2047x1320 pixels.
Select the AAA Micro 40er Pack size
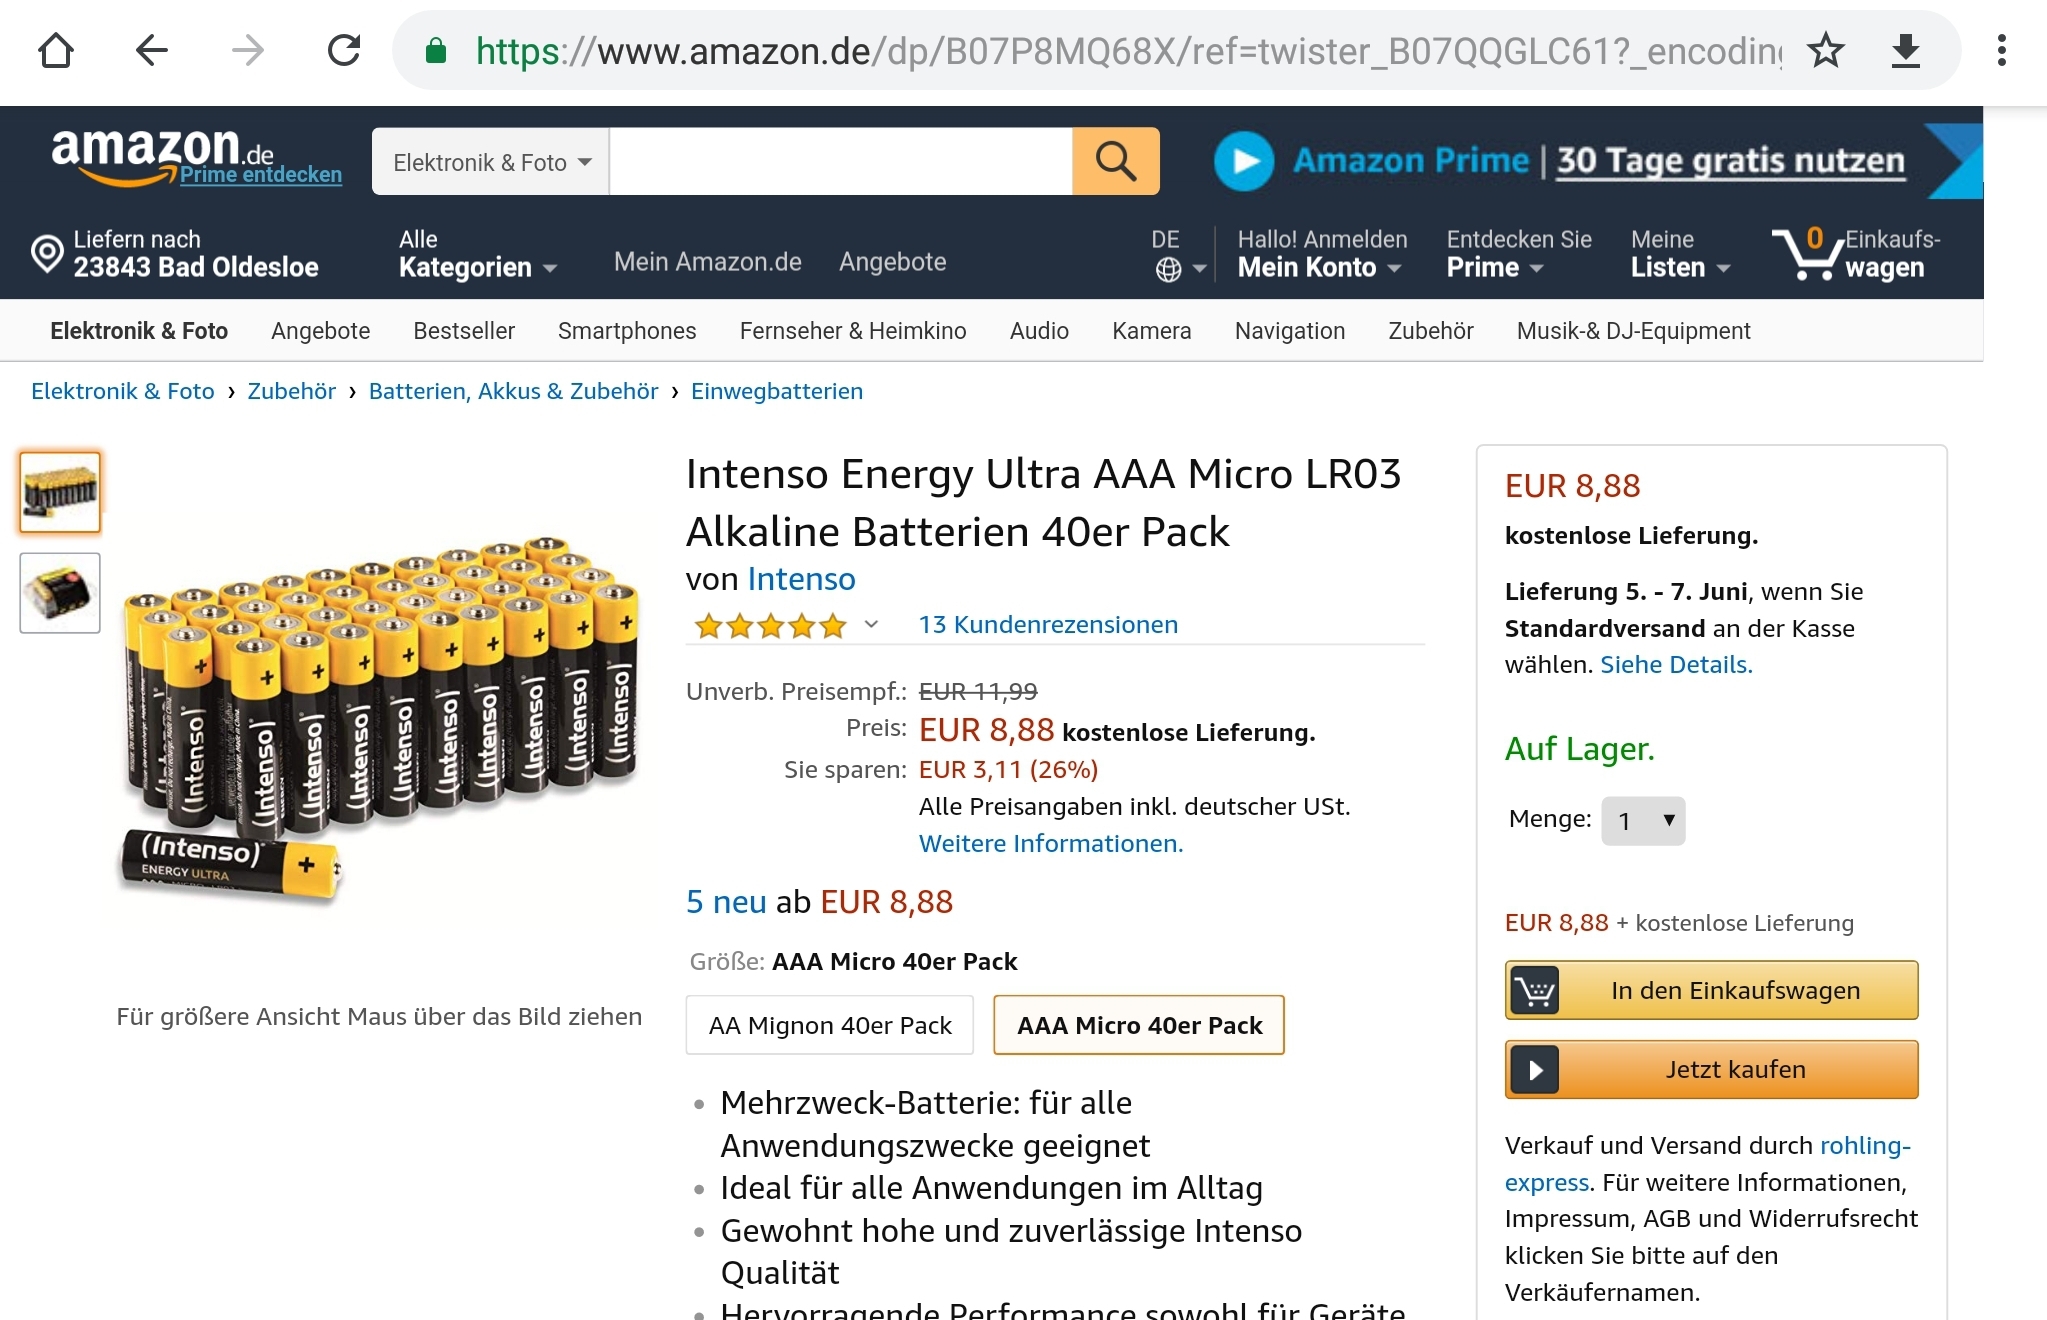point(1139,1025)
